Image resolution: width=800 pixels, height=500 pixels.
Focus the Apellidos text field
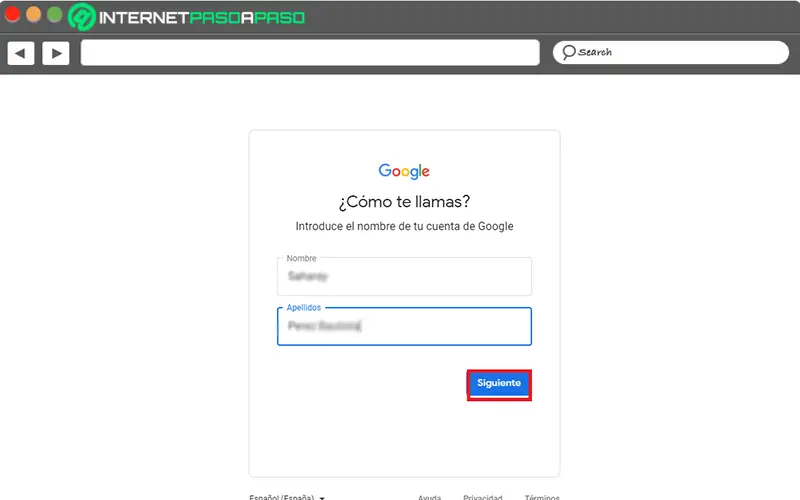[404, 326]
